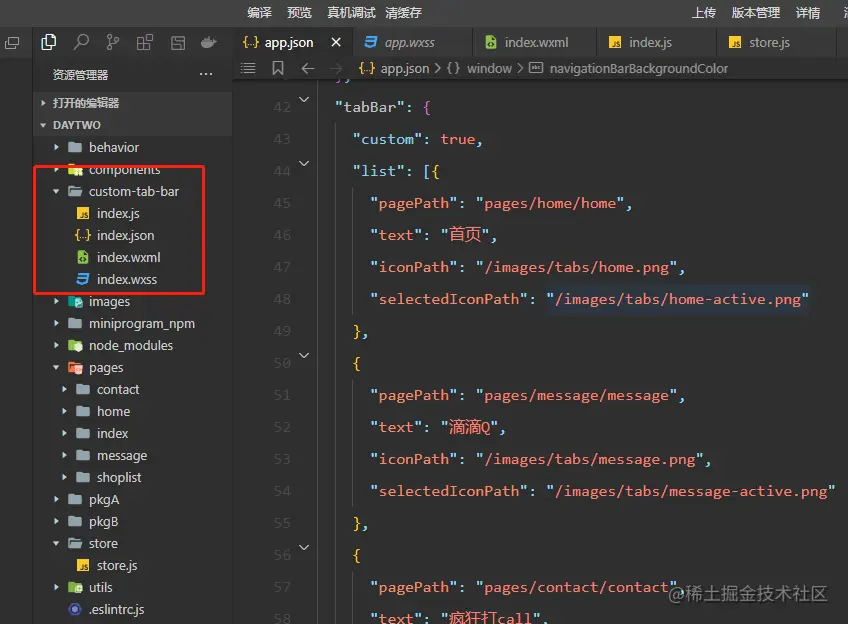Click the "custom": true line in editor
The width and height of the screenshot is (848, 624).
pyautogui.click(x=417, y=140)
